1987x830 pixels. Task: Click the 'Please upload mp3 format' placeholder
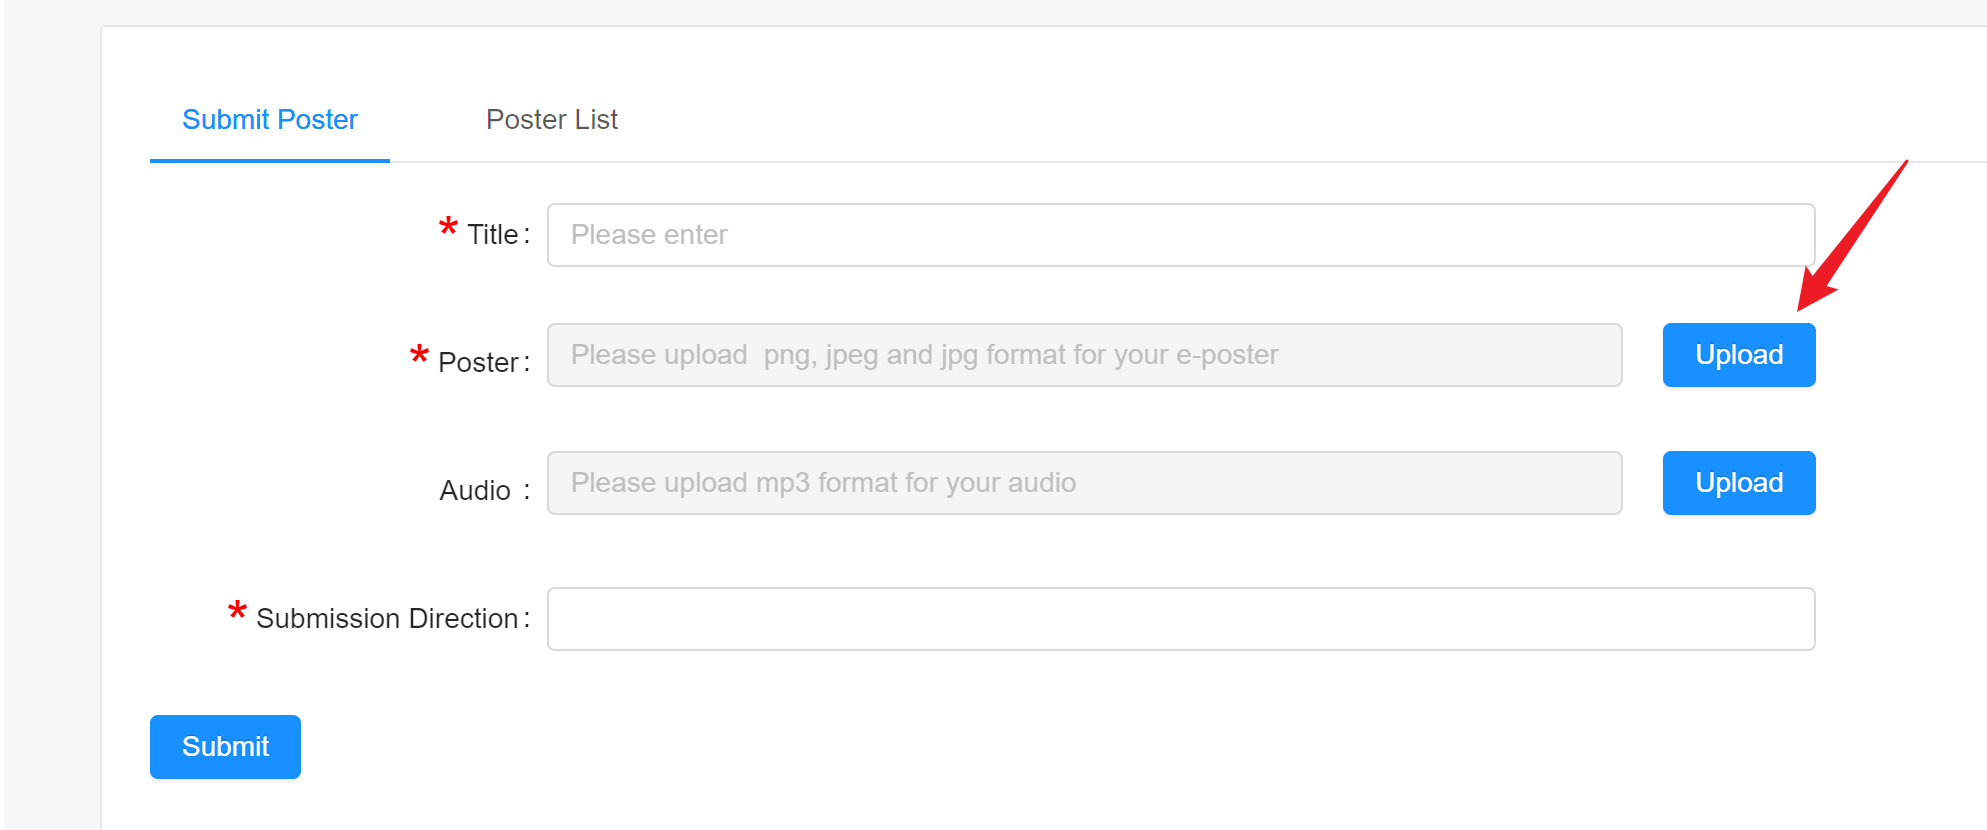coord(823,483)
